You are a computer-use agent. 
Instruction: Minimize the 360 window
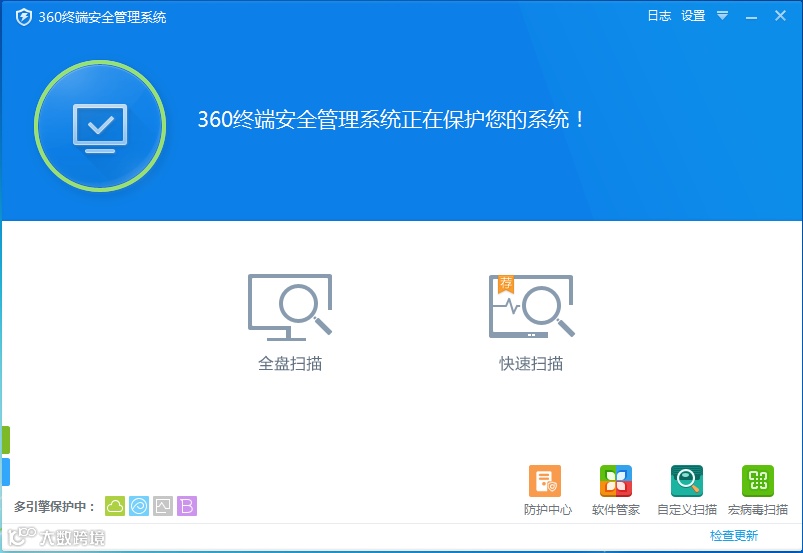pos(751,17)
